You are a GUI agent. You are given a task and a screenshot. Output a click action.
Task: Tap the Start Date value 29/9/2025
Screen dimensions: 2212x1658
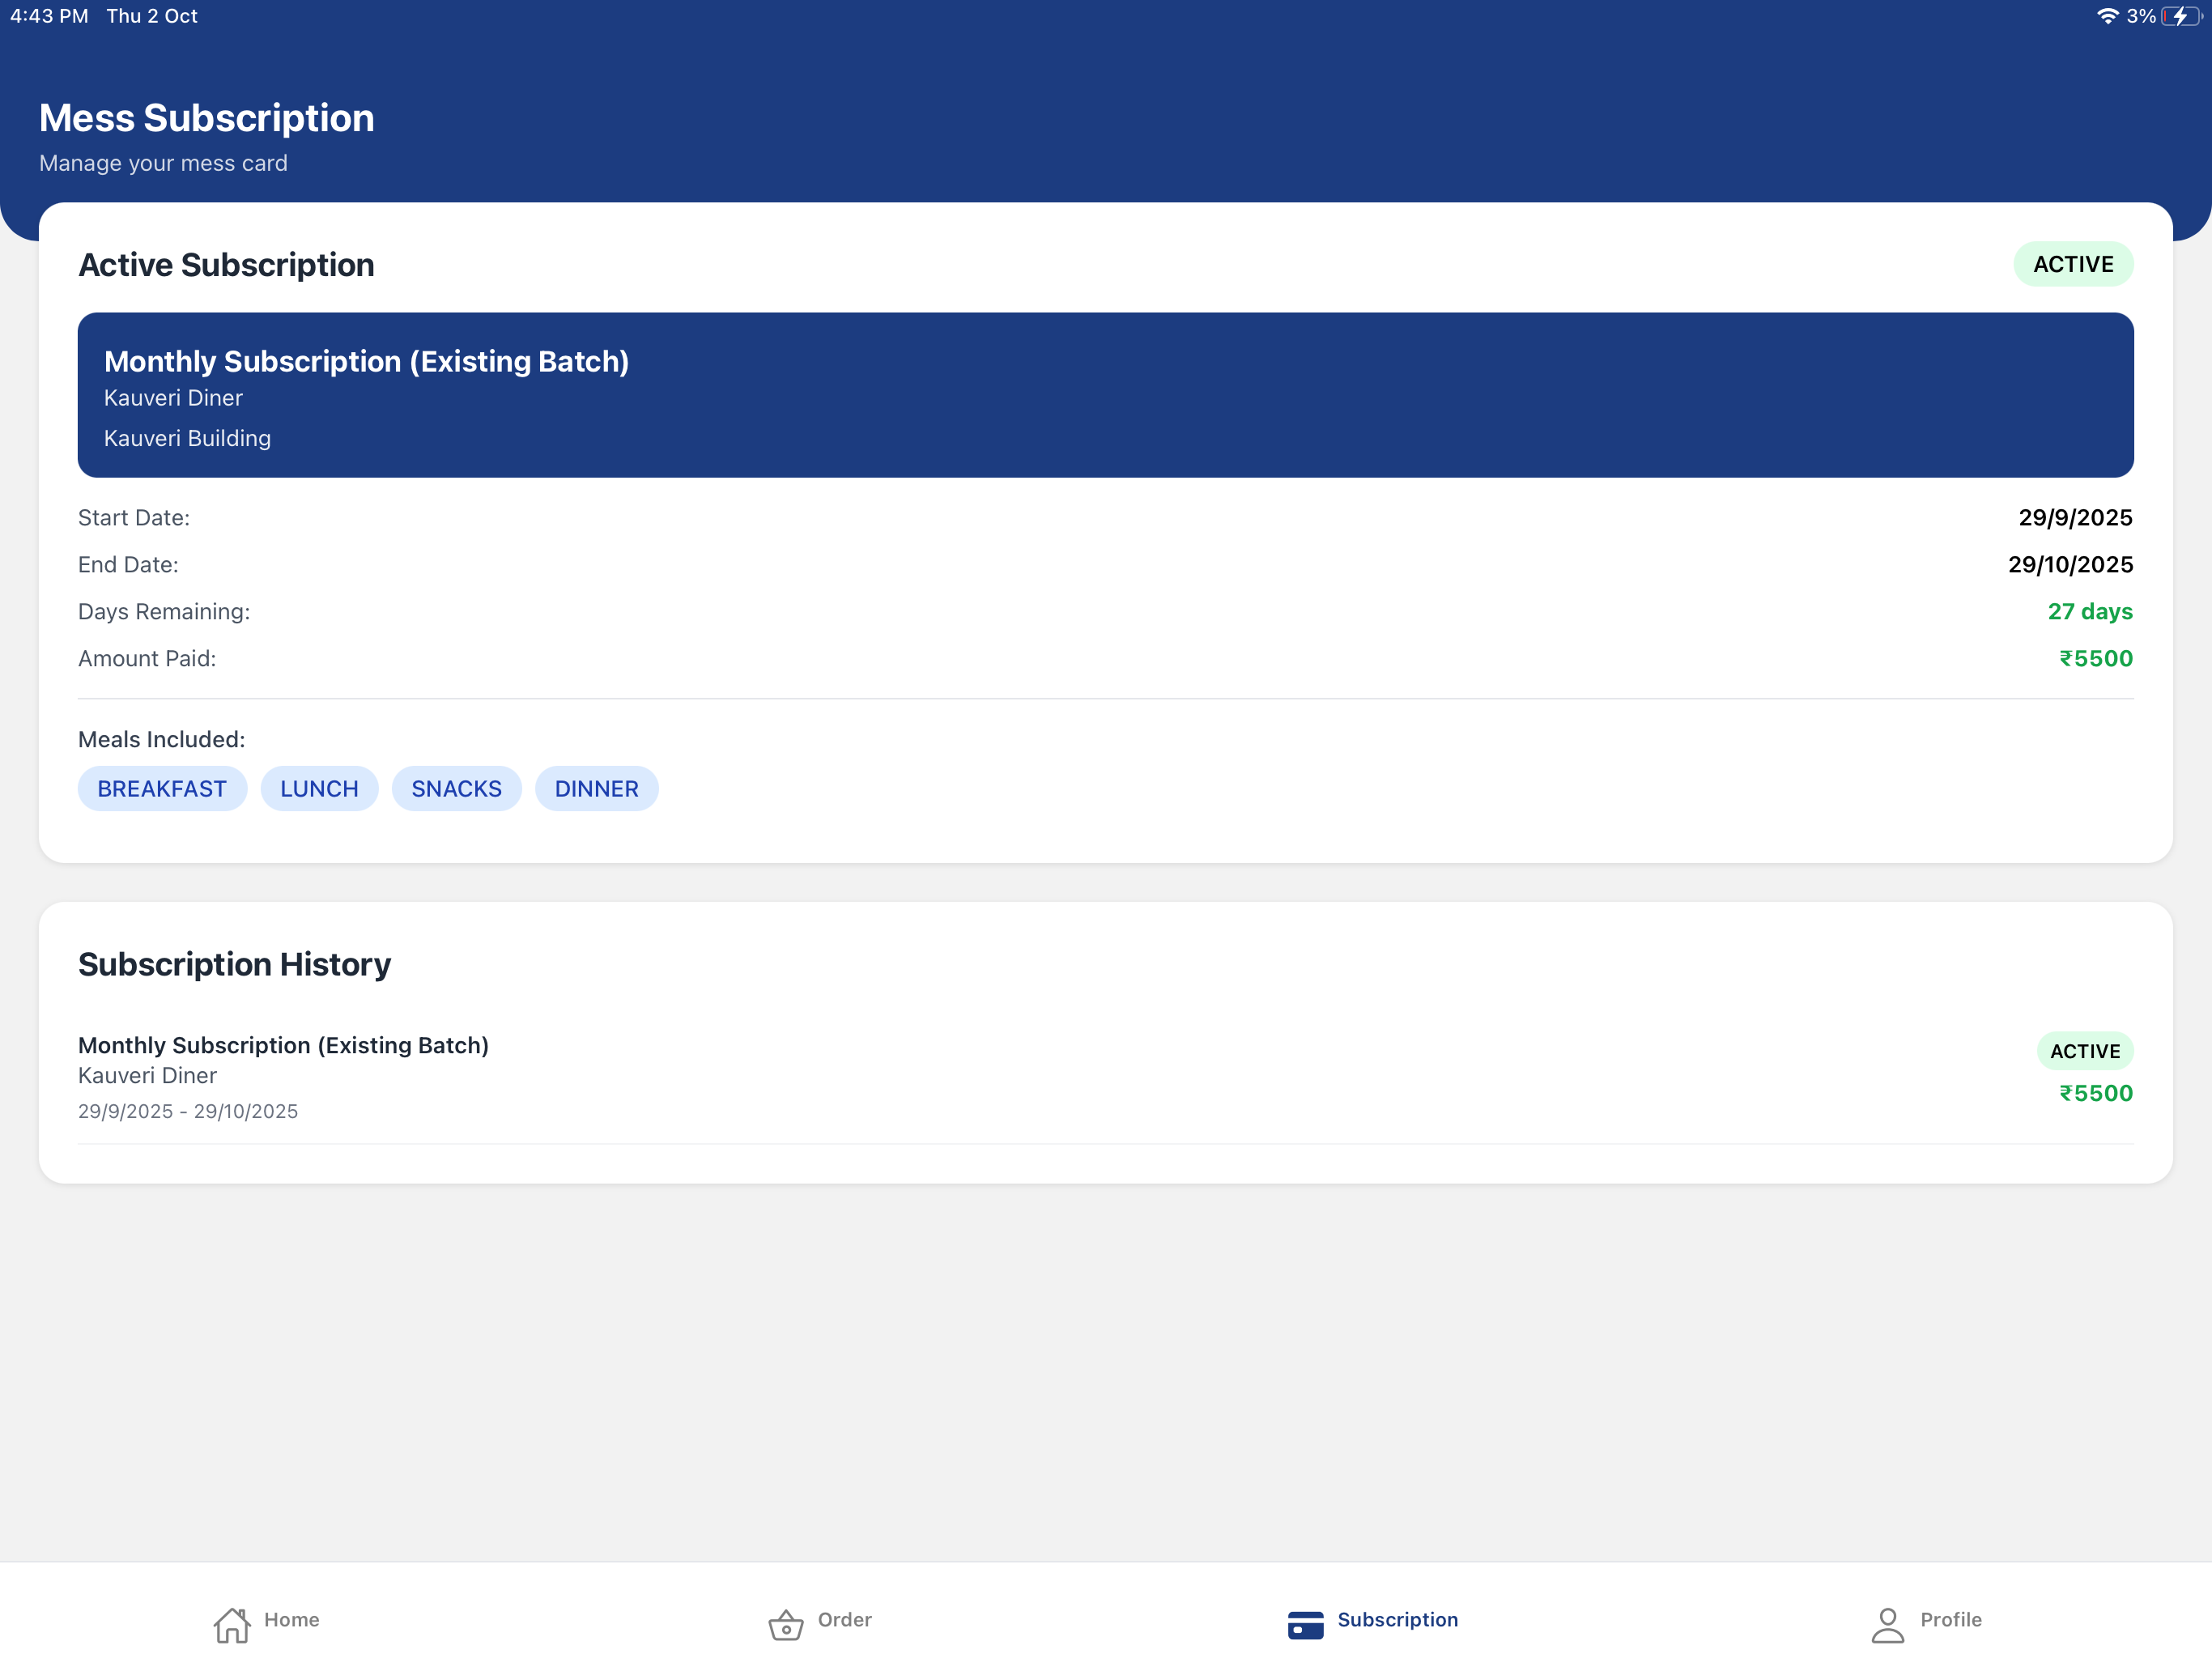click(x=2075, y=518)
